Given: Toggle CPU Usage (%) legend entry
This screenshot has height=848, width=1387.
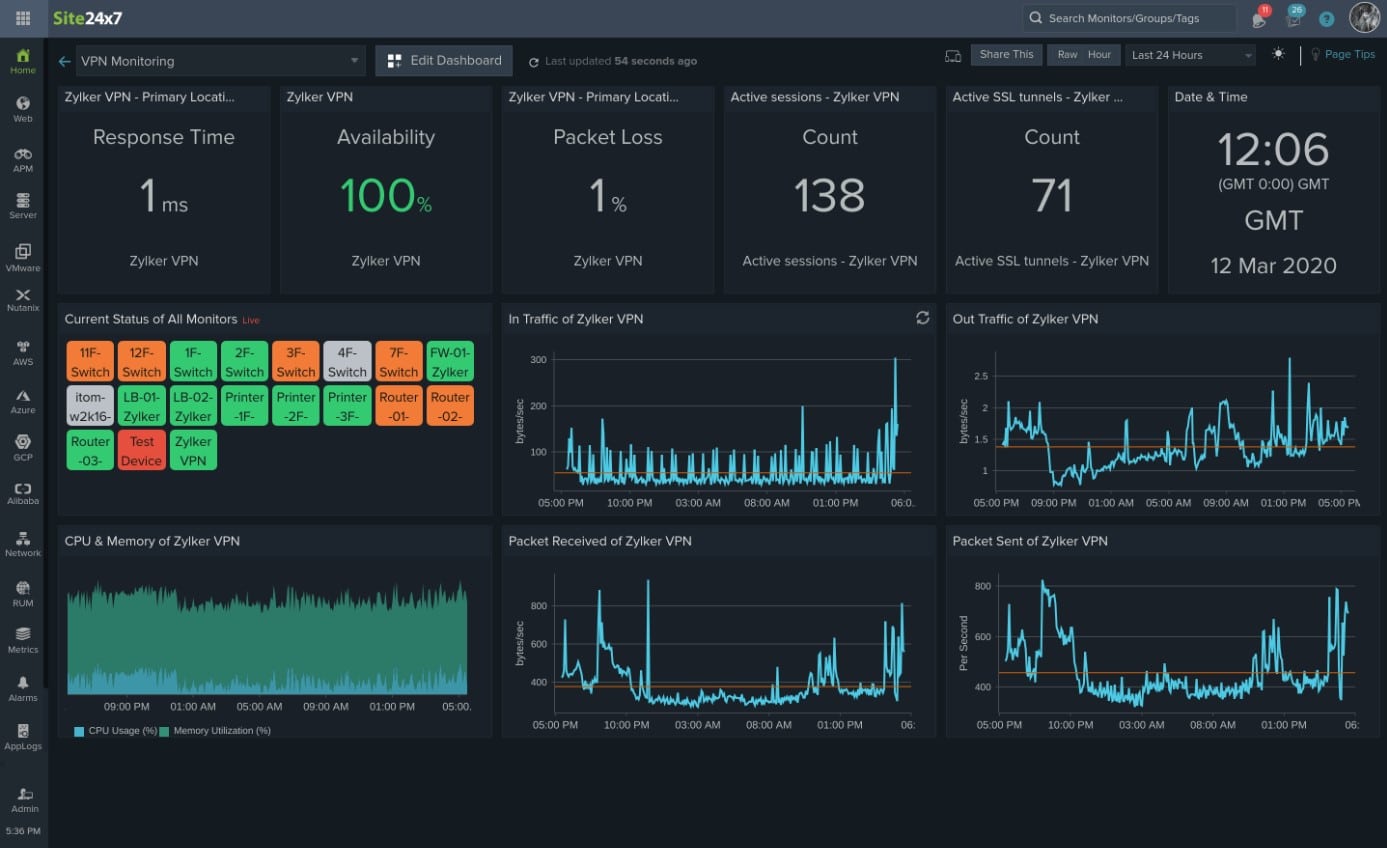Looking at the screenshot, I should tap(116, 731).
